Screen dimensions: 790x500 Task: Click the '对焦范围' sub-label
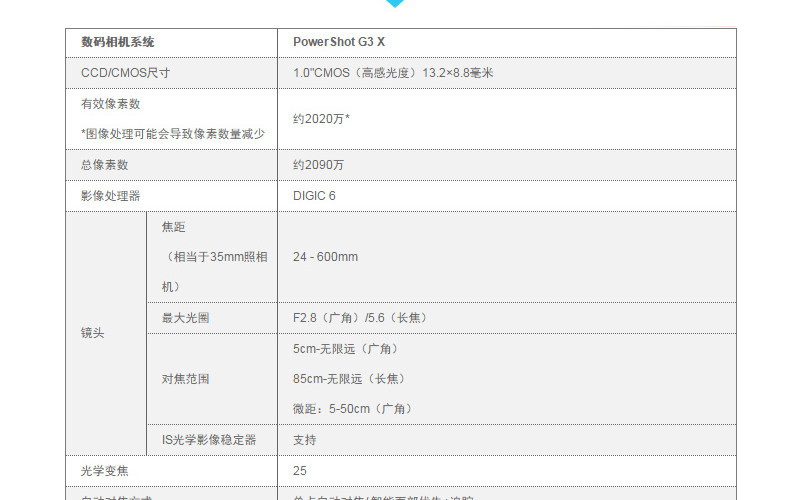[x=185, y=379]
